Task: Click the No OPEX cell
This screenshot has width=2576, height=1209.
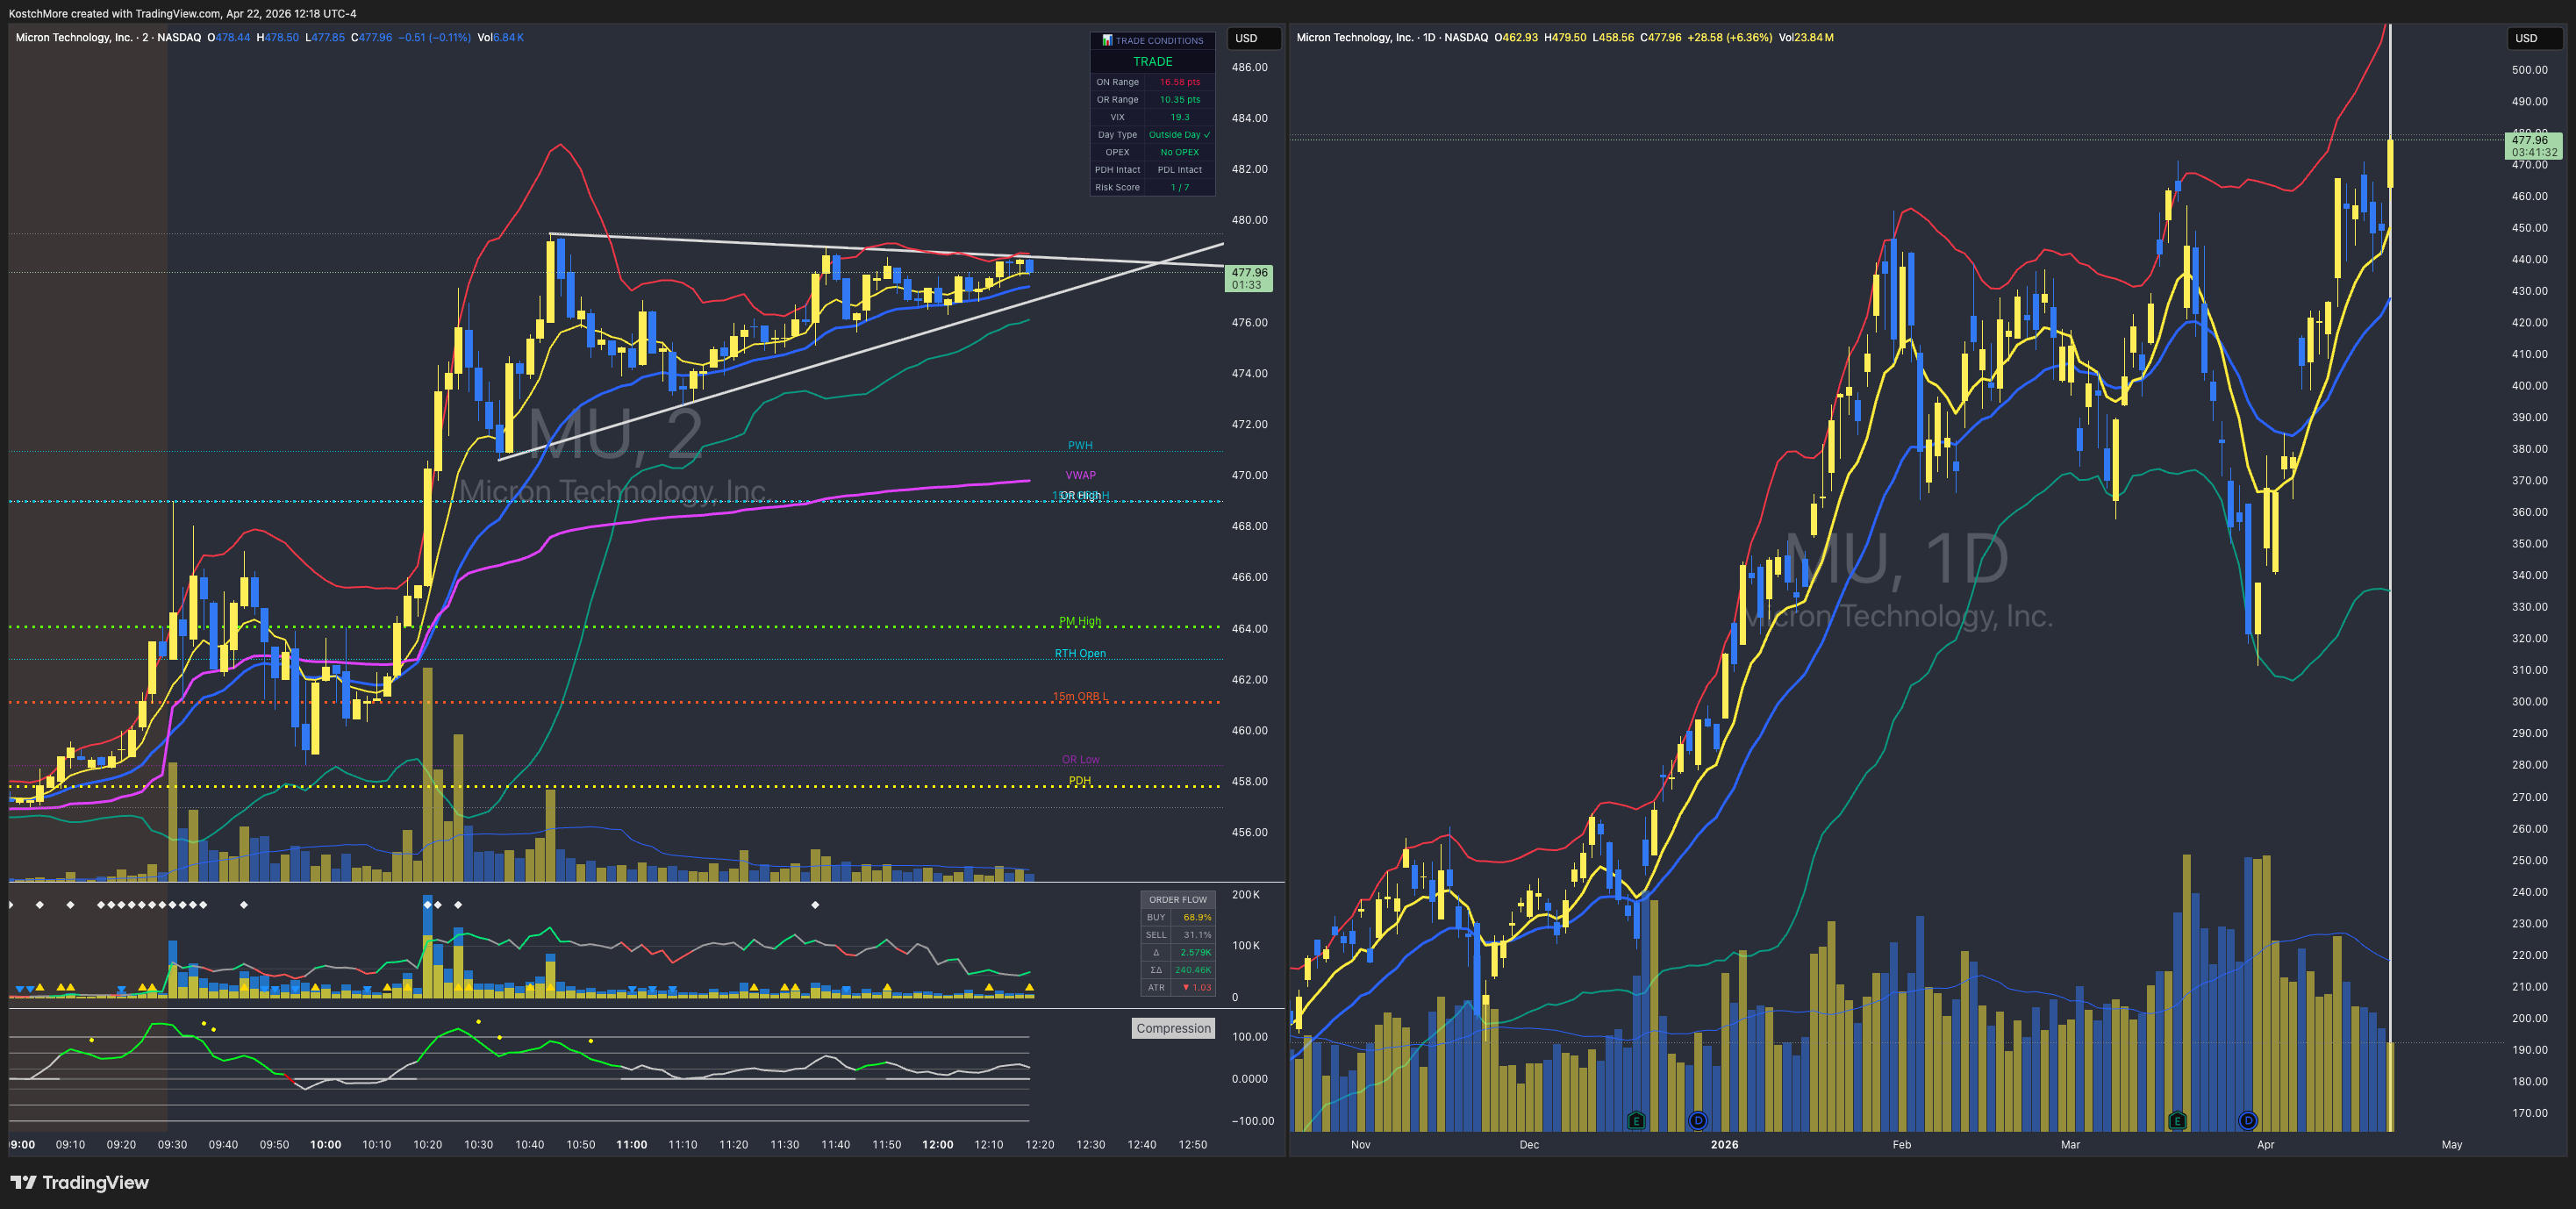Action: pos(1180,152)
